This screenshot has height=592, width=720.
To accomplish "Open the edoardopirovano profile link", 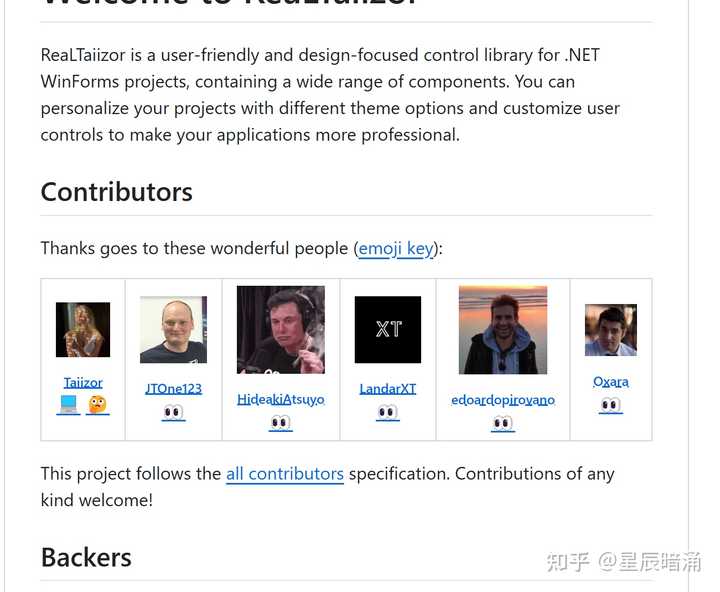I will point(503,400).
